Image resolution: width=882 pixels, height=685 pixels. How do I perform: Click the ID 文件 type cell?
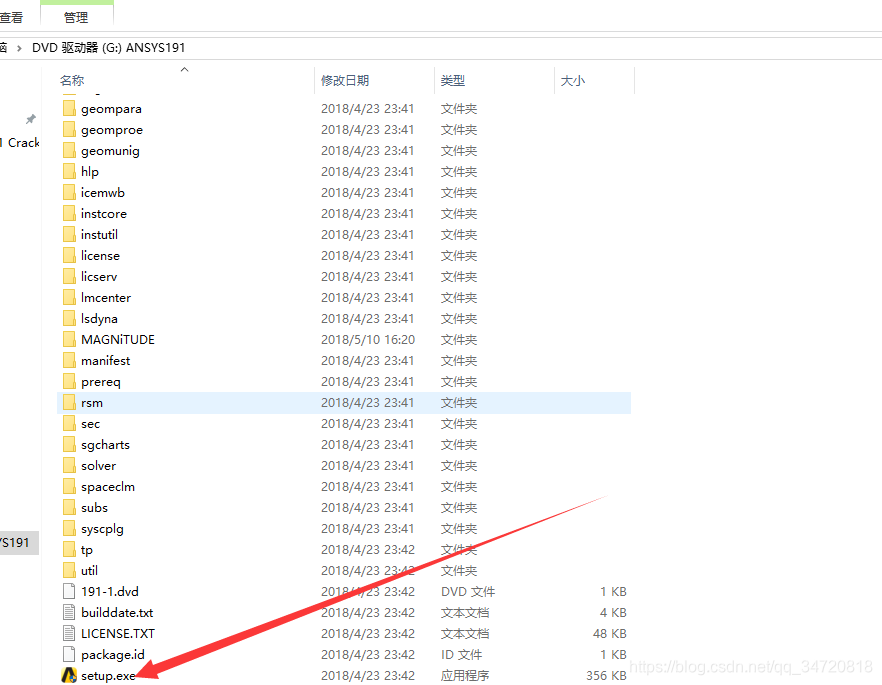pos(461,654)
